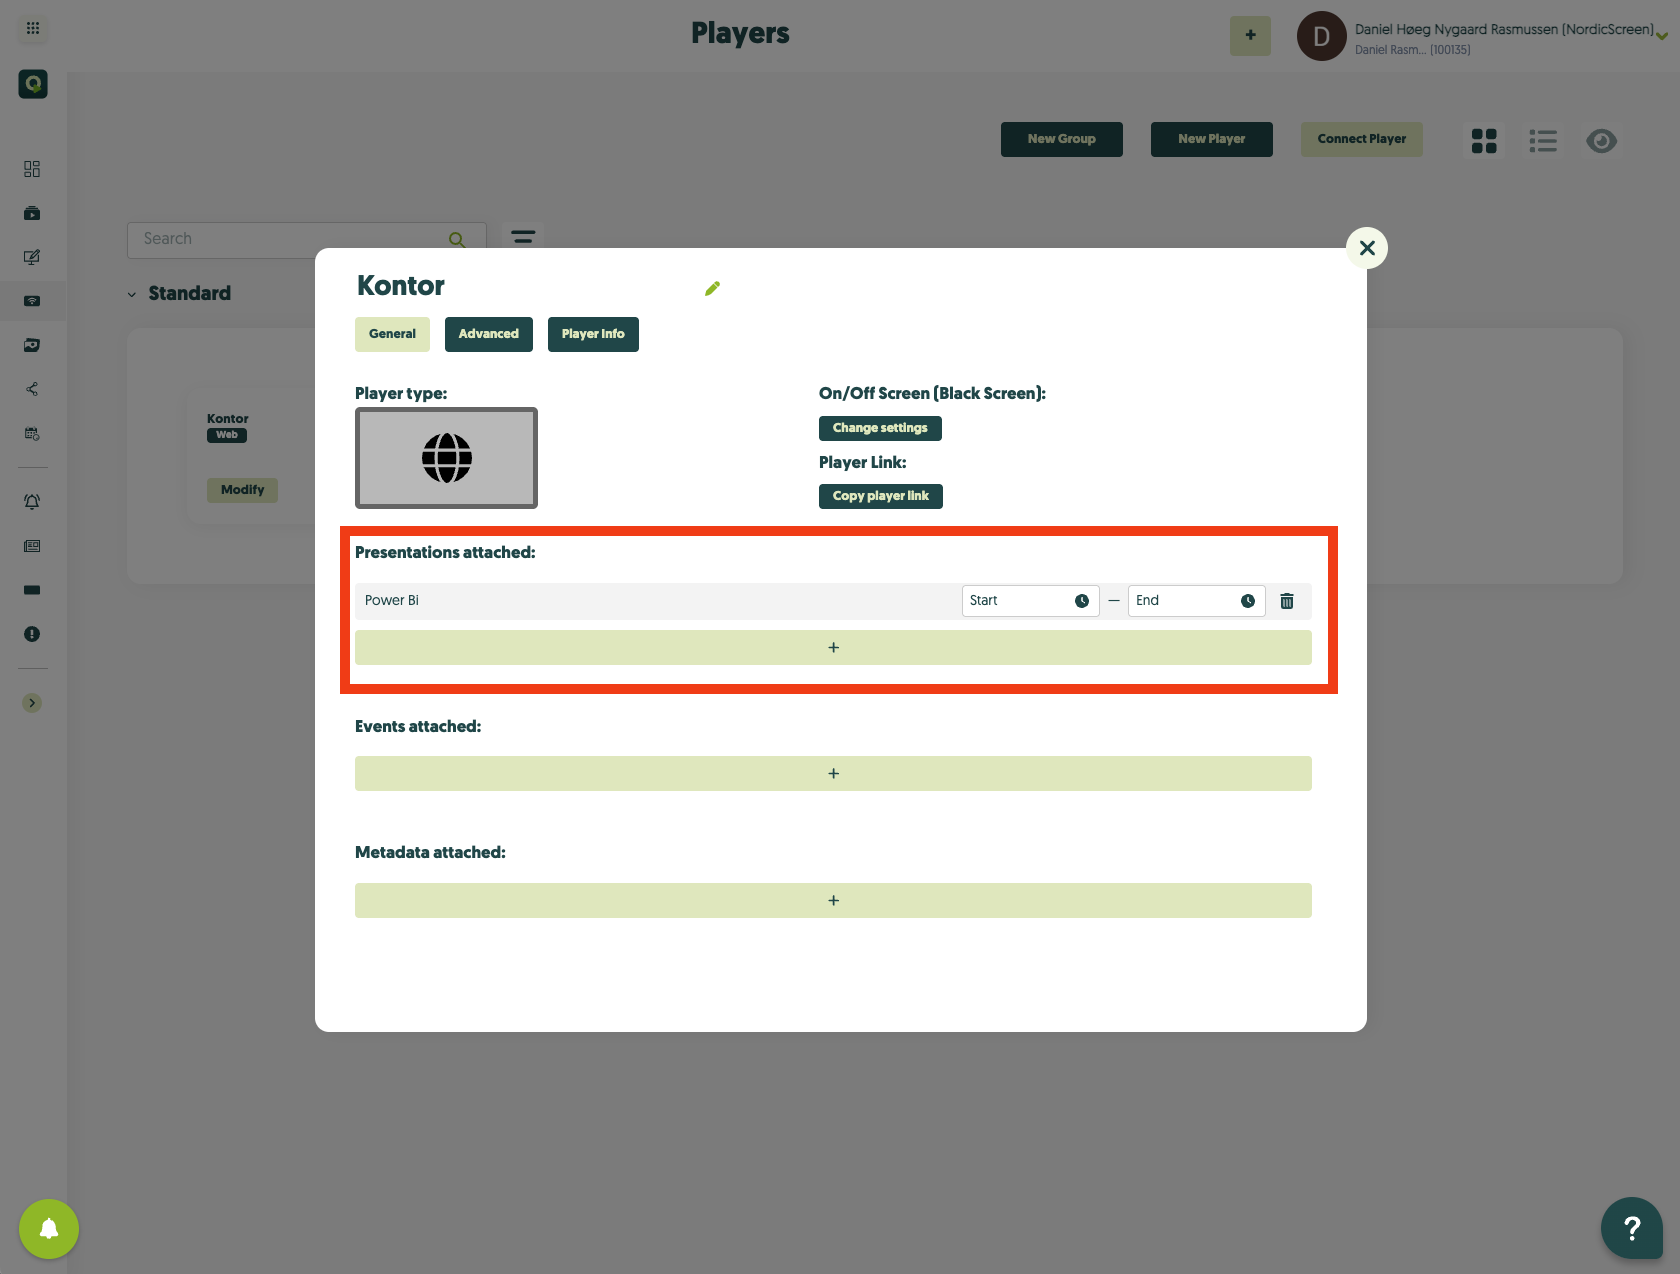The image size is (1680, 1274).
Task: Open the image gallery sidebar icon
Action: 32,345
